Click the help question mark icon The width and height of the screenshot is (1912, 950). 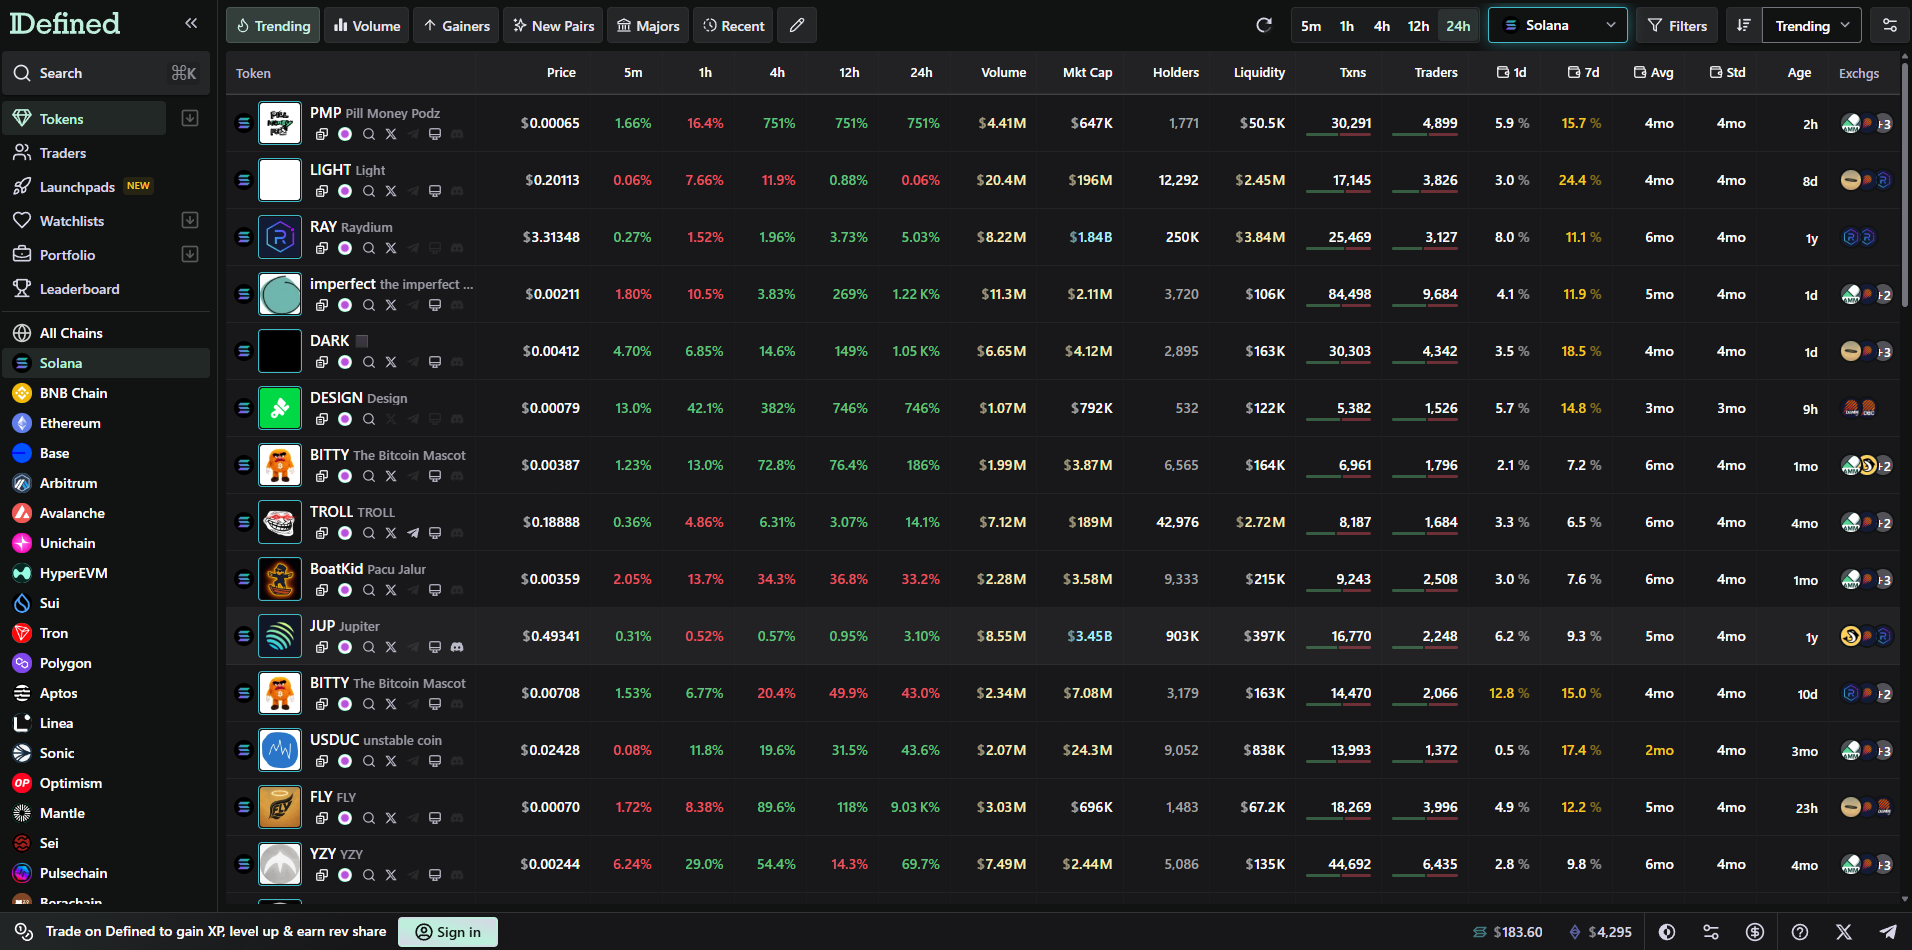(1799, 932)
